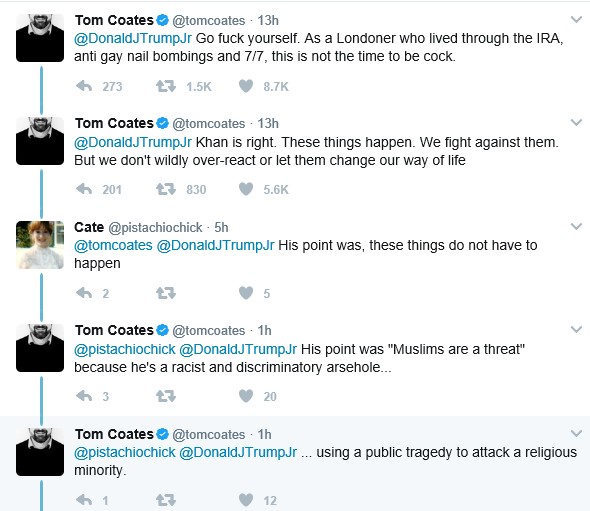Reply to the 'Khan is right' tweet
Screen dimensions: 590x511
tap(84, 189)
